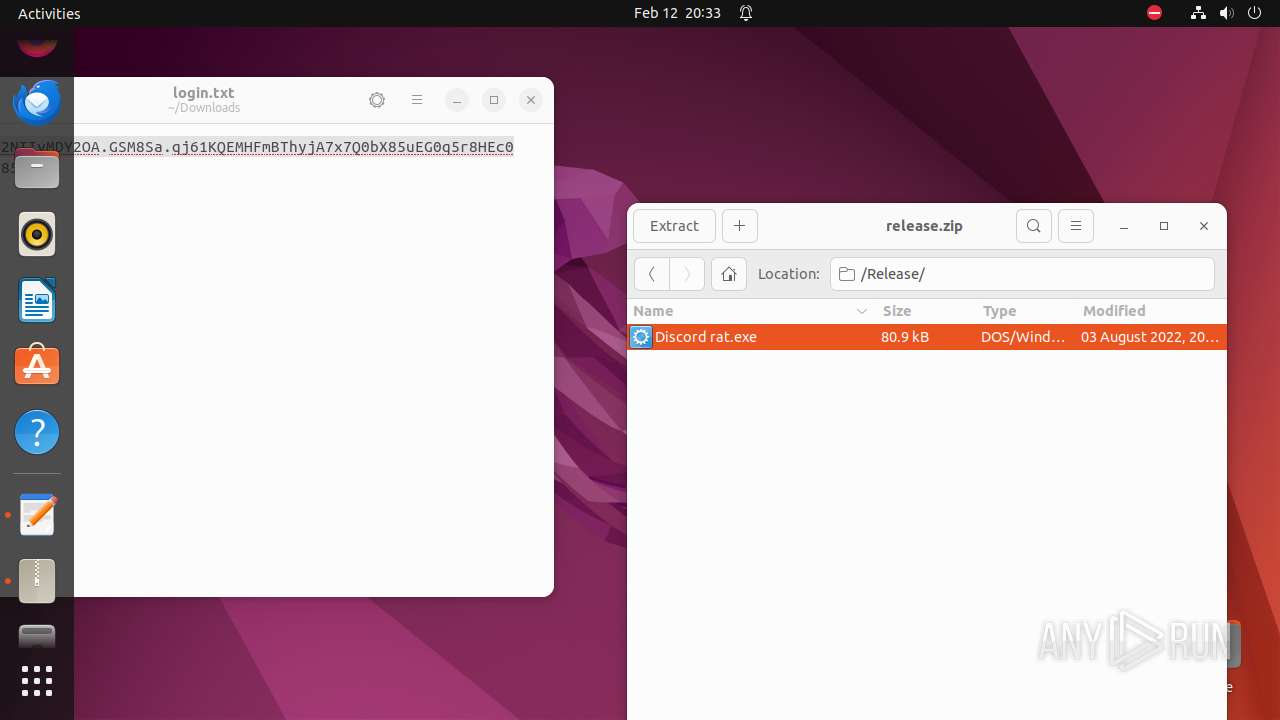Open text editor document settings gear
Viewport: 1280px width, 720px height.
tap(377, 100)
